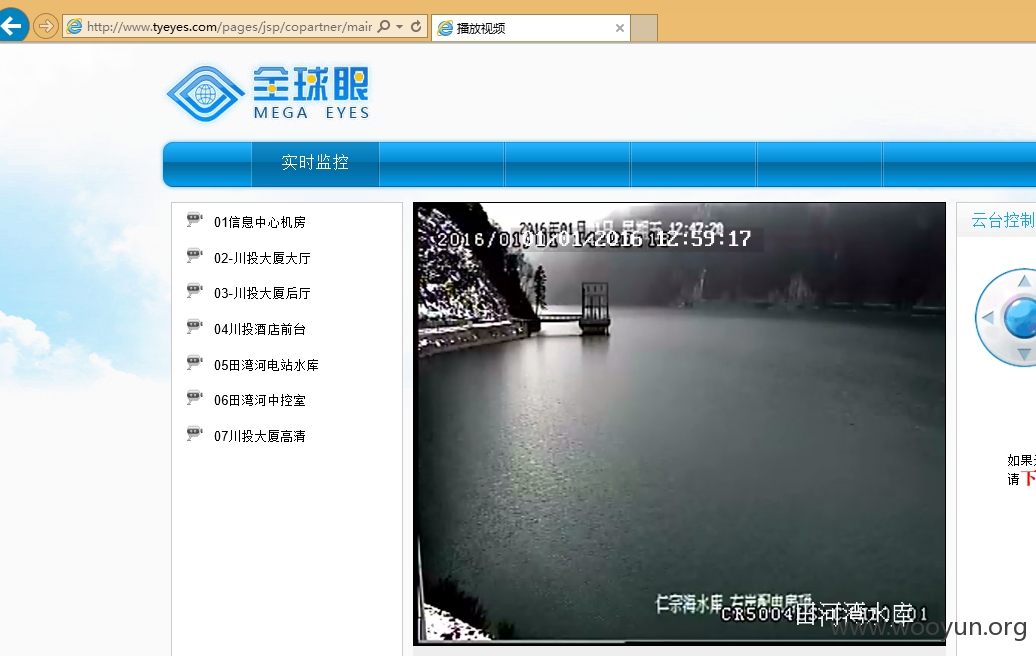Click the browser Back arrow button
The height and width of the screenshot is (656, 1036).
click(x=11, y=26)
